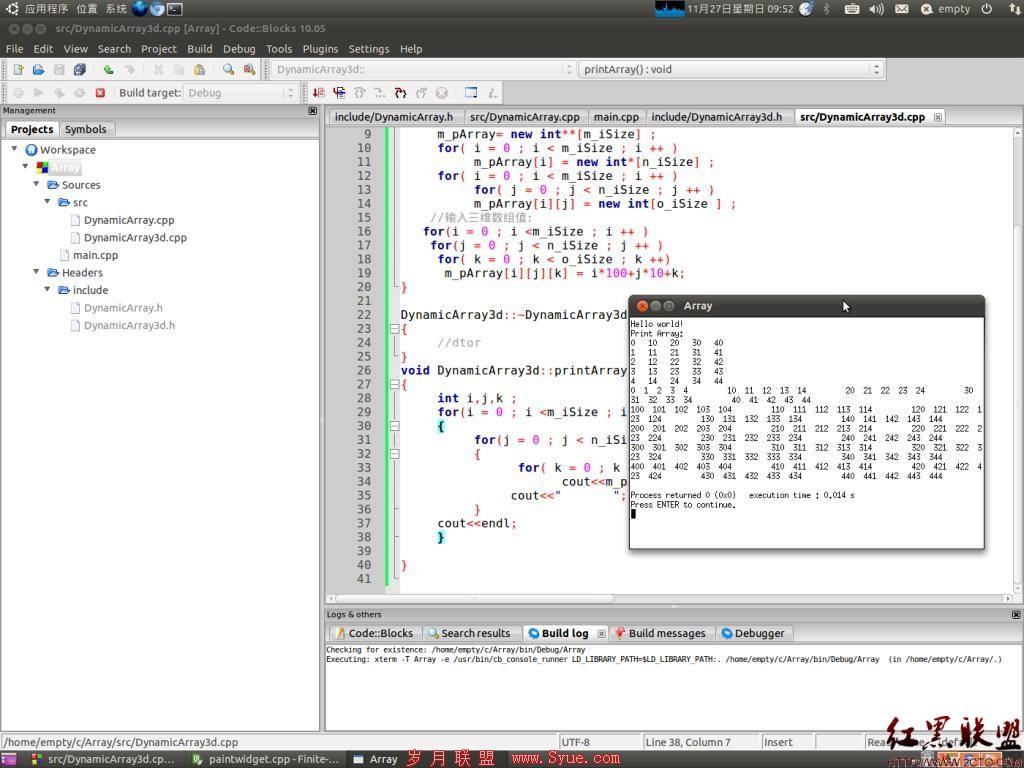Open the printArray() : void function dropdown

point(731,69)
